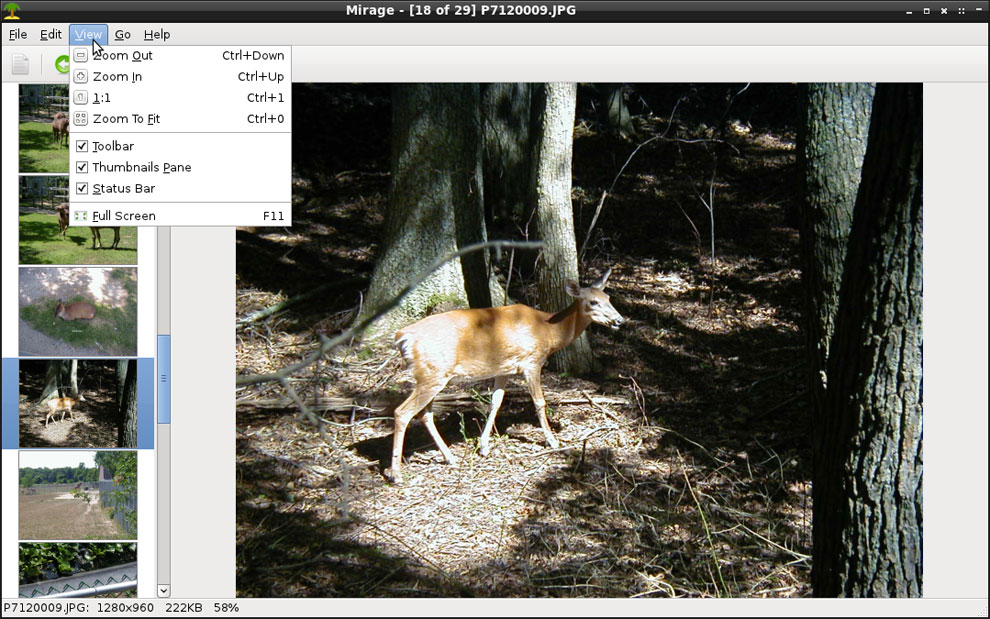Click the 1:1 icon in menu
This screenshot has height=619, width=990.
[x=81, y=98]
